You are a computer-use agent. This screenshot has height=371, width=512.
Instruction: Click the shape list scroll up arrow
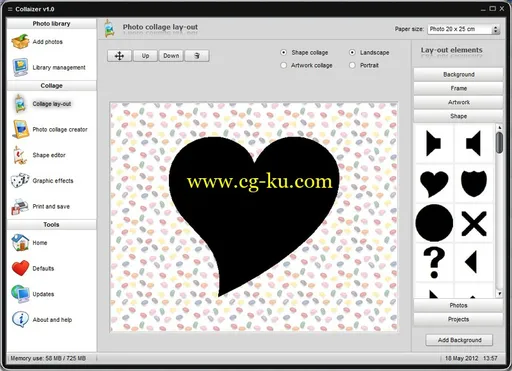point(499,127)
